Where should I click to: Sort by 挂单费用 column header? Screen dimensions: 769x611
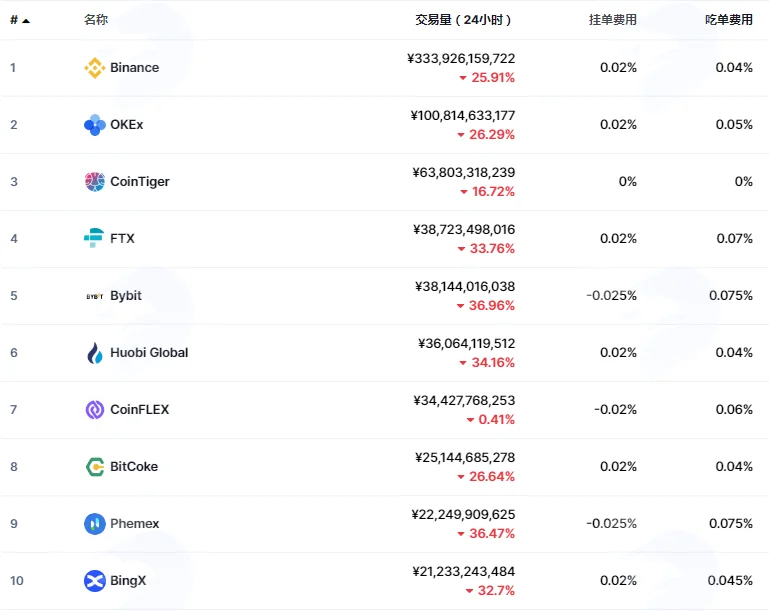(x=613, y=20)
